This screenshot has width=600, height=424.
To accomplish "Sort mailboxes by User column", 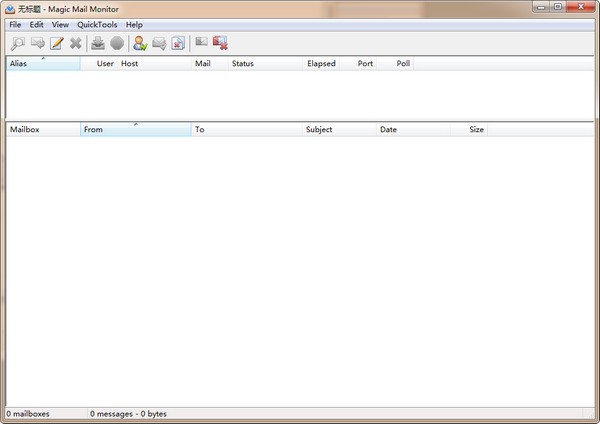I will point(99,64).
